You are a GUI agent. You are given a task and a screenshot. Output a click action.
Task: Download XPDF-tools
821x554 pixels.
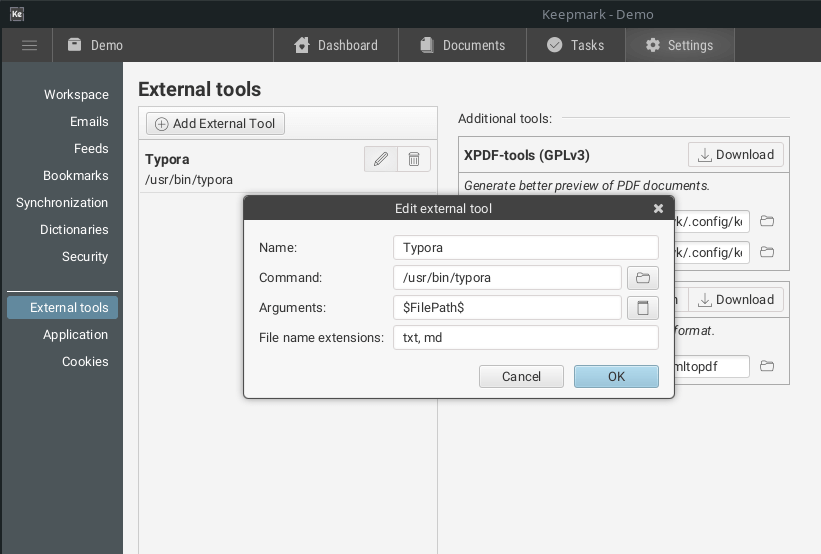735,155
